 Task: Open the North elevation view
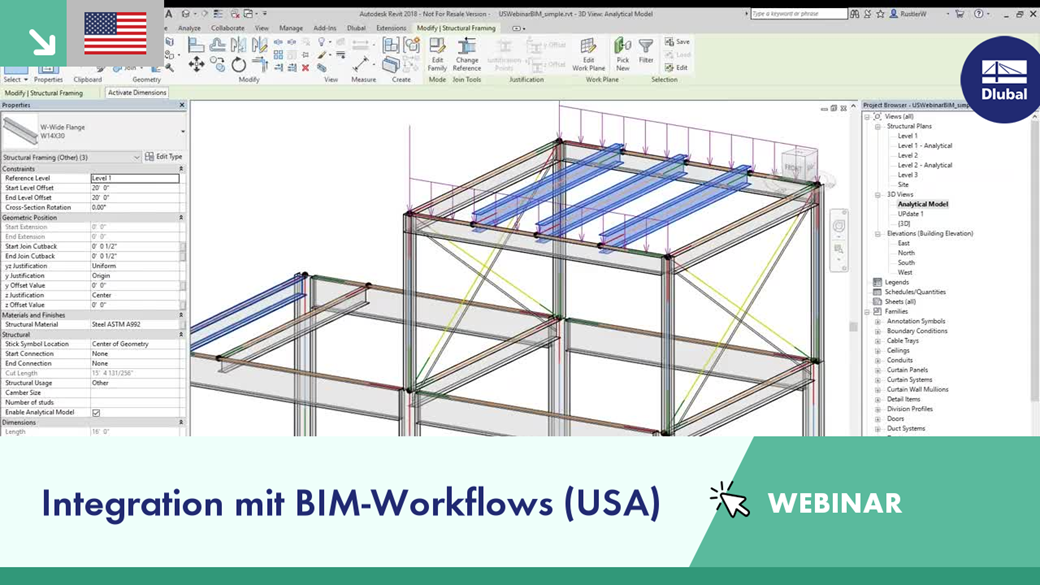[906, 253]
